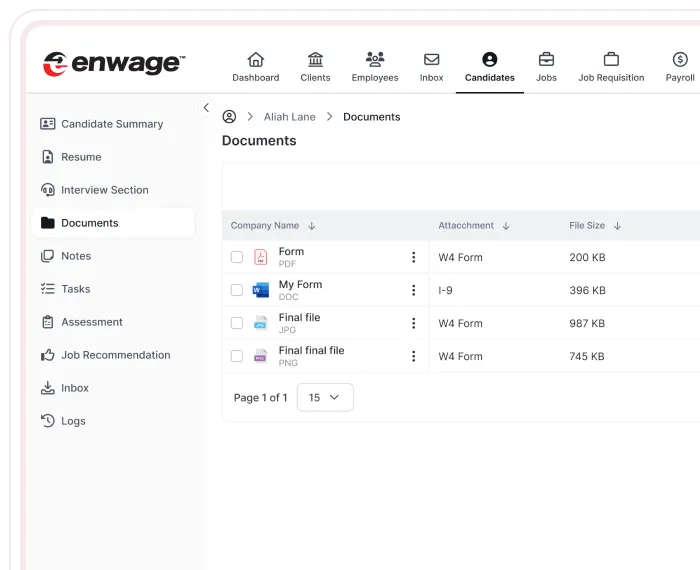700x570 pixels.
Task: Collapse the left sidebar with chevron
Action: coord(206,108)
